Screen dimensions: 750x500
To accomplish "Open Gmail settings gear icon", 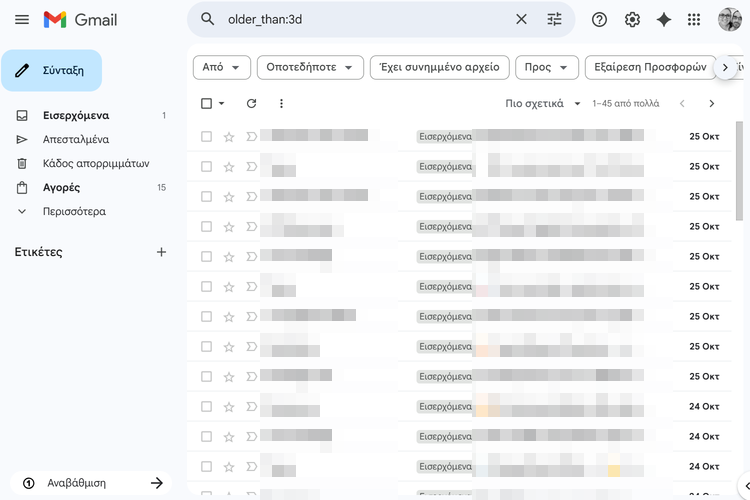I will pos(632,20).
